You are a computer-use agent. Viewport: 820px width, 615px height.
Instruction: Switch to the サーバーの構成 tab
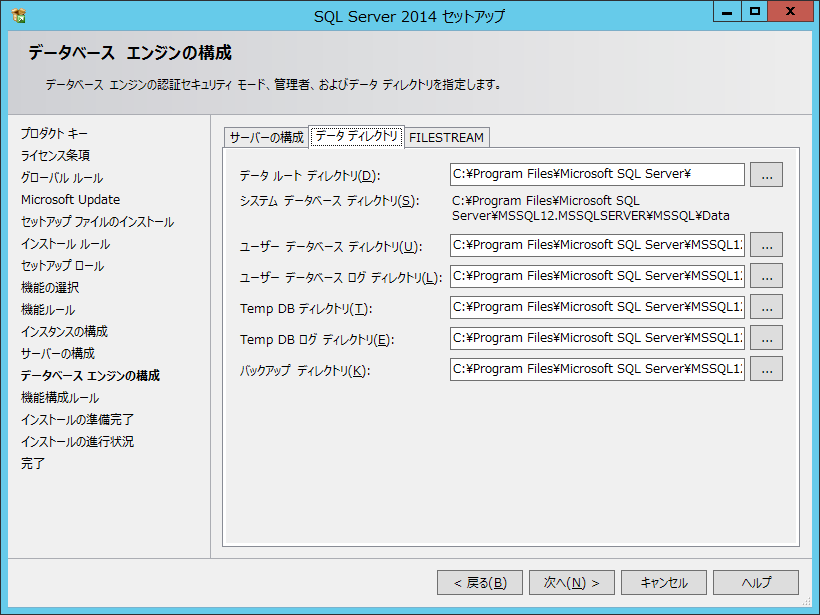click(x=265, y=137)
